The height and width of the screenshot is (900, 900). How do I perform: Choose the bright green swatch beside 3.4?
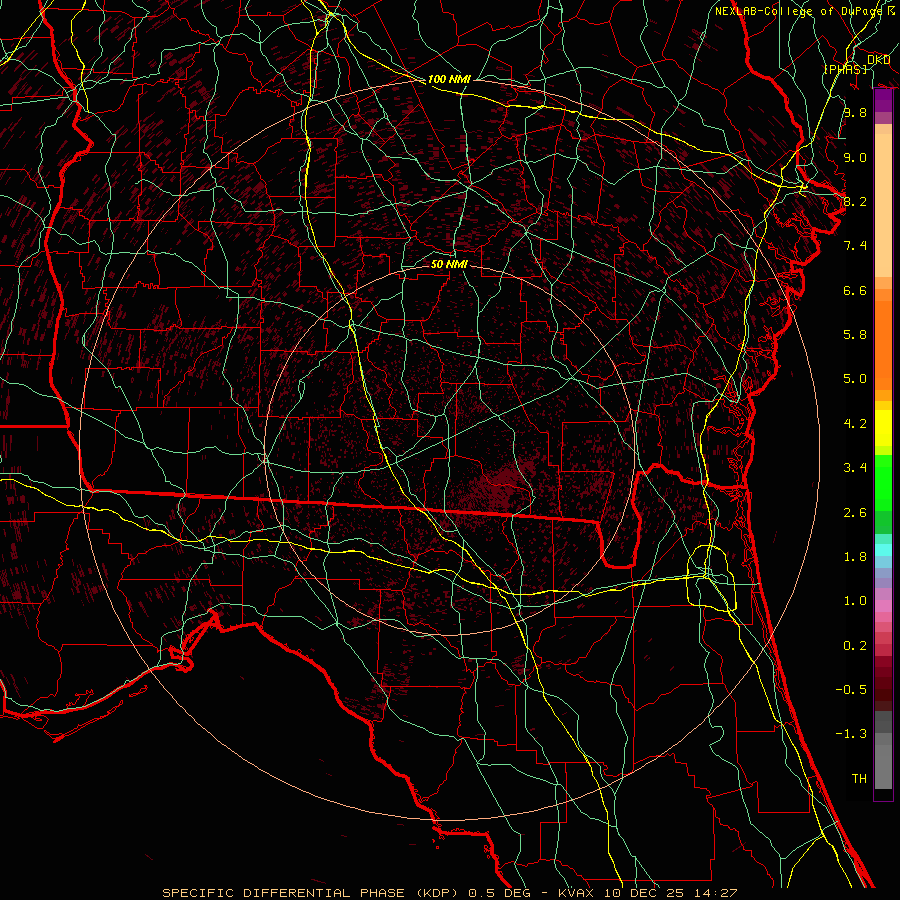click(883, 468)
